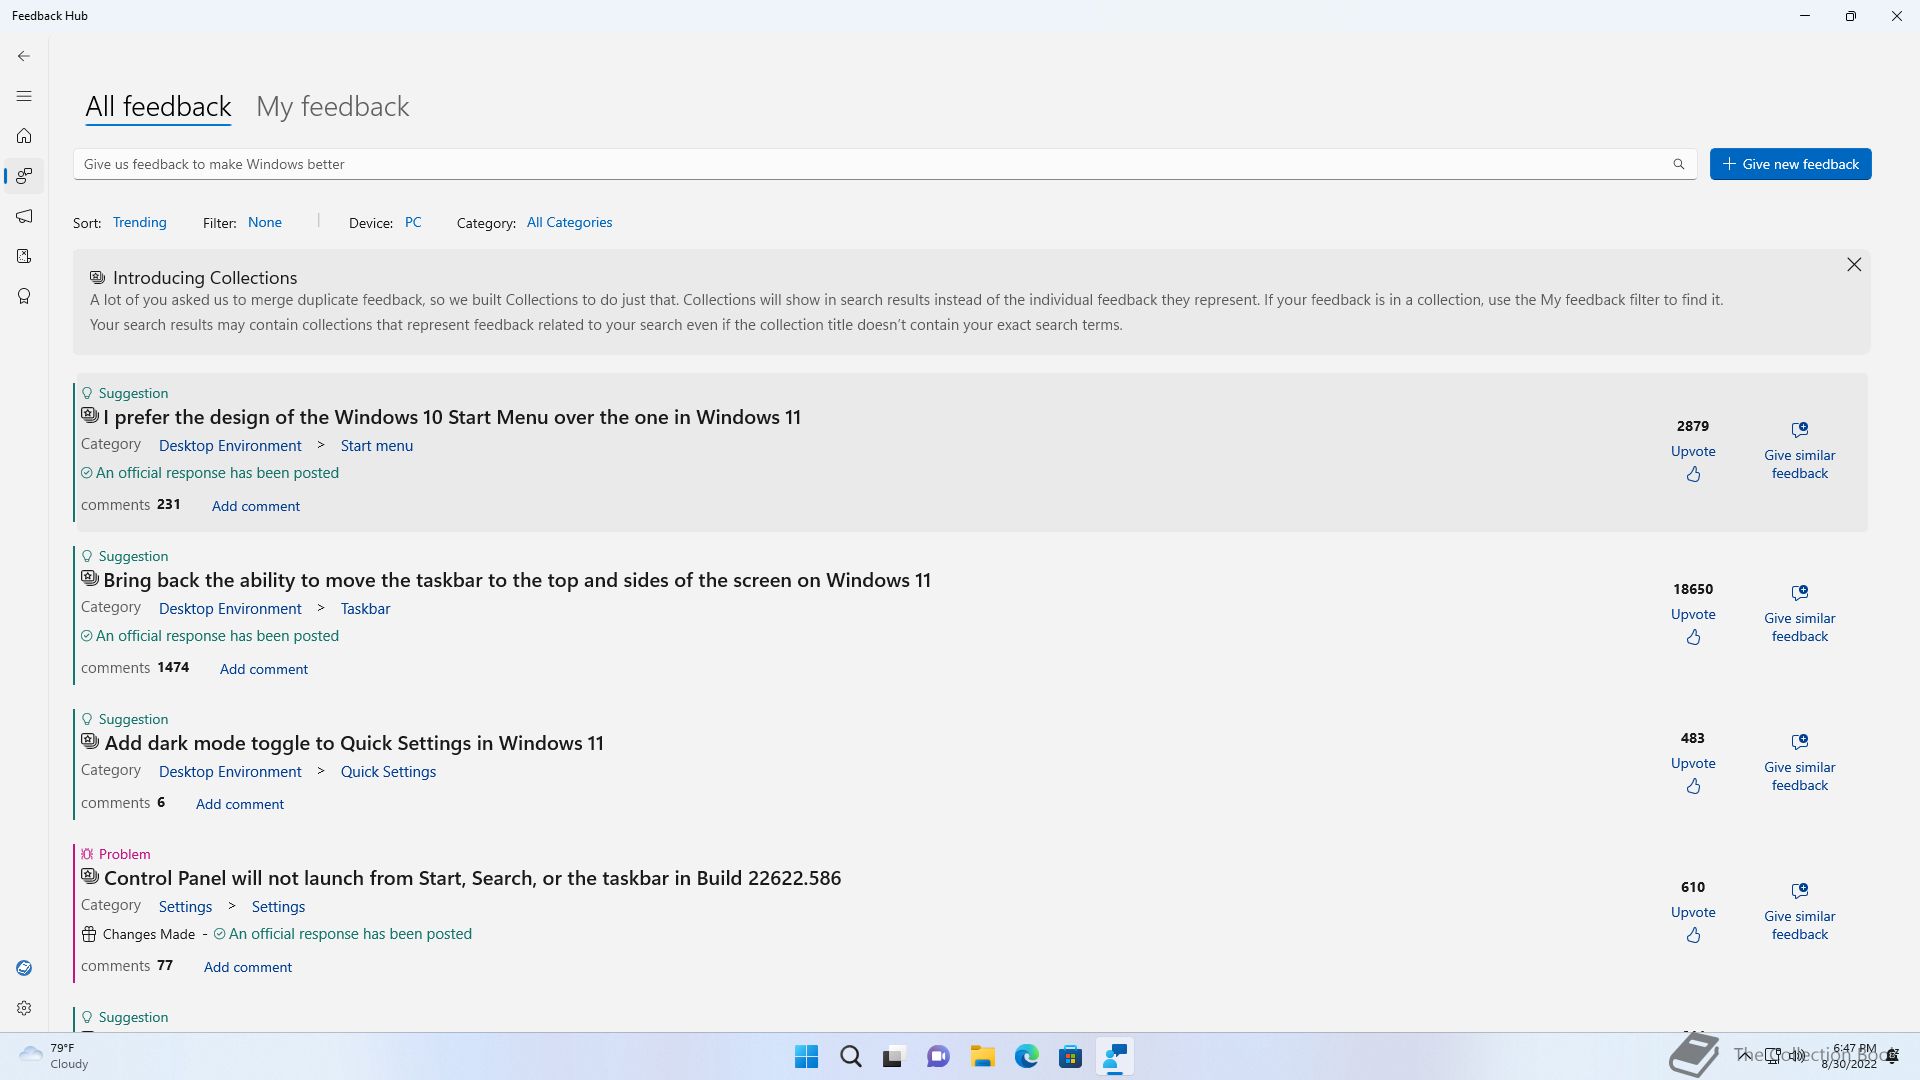Give similar feedback for Control Panel problem
Viewport: 1920px width, 1080px height.
pyautogui.click(x=1800, y=912)
